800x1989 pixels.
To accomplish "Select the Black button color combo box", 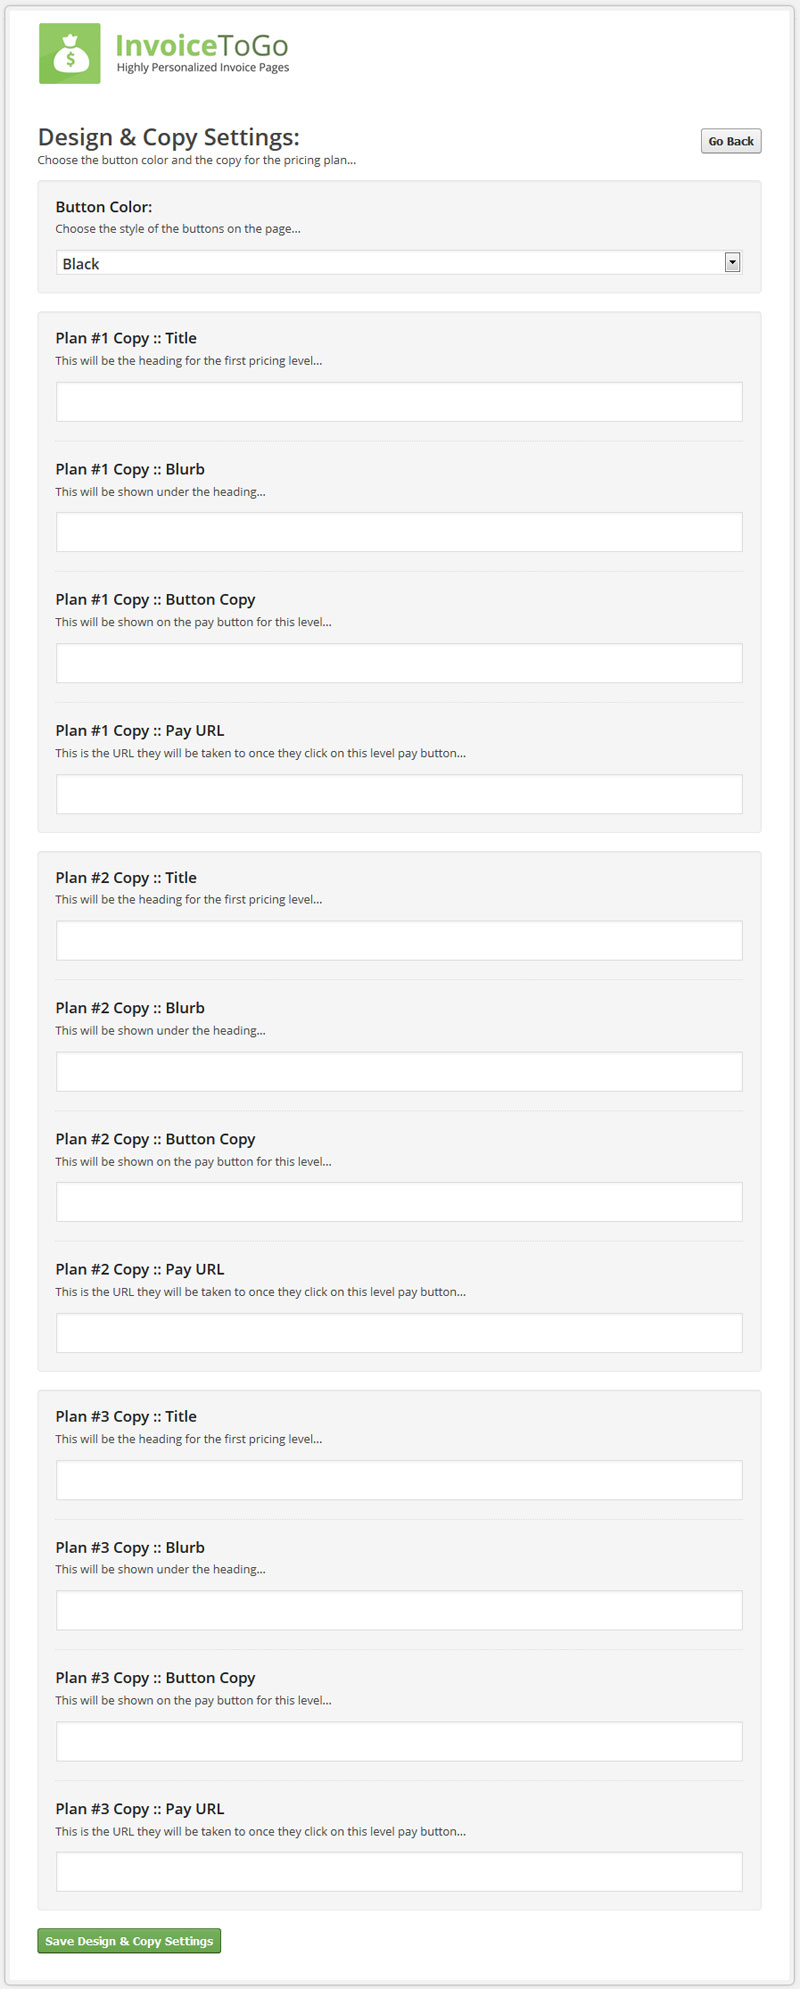I will [399, 263].
